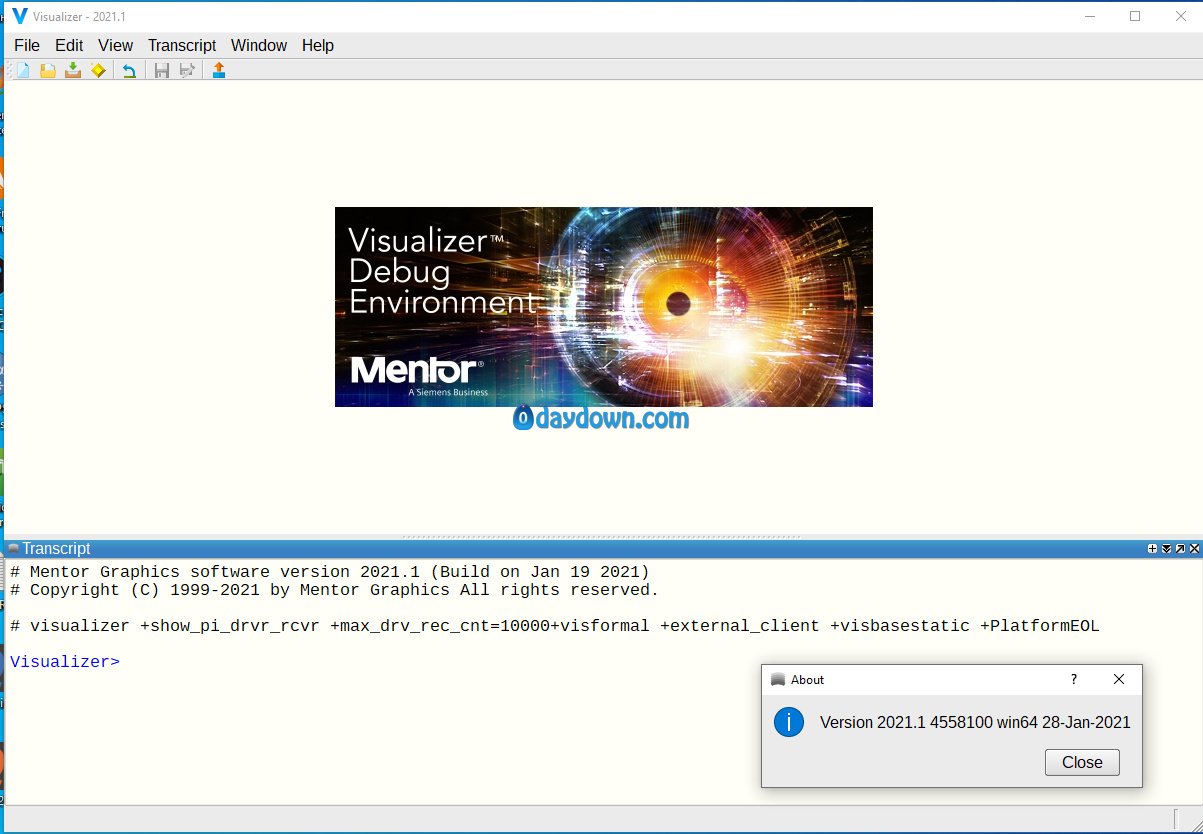Dismiss About dialog with its X button
Viewport: 1203px width, 834px height.
1119,679
